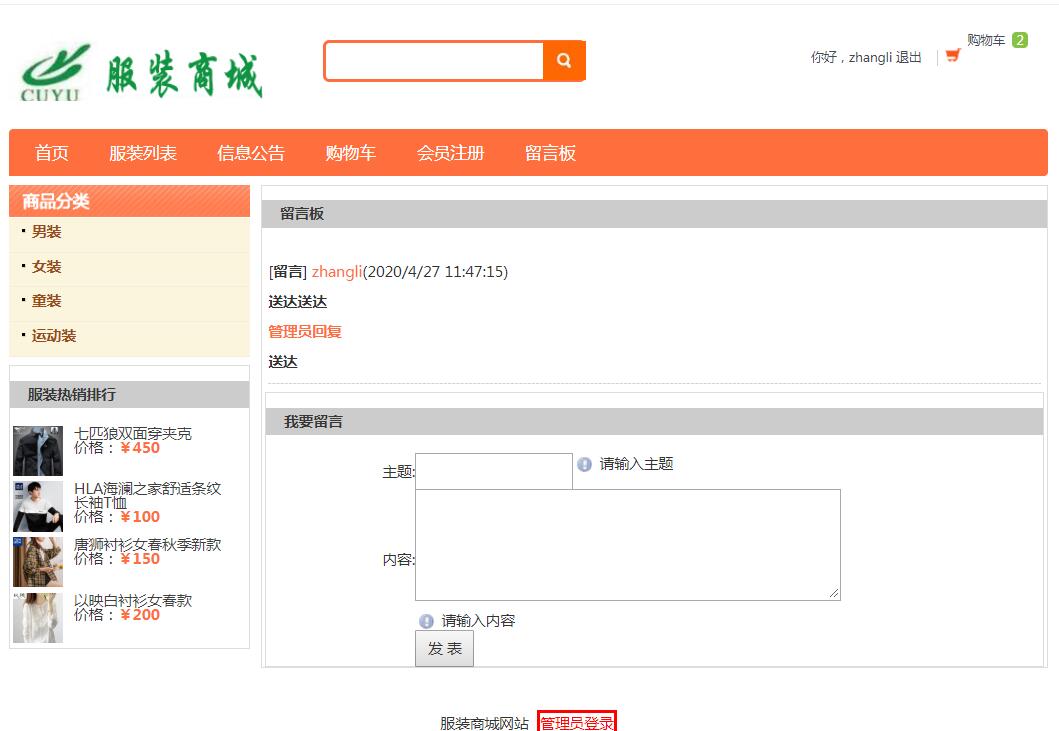Go to 首页 in navigation bar
This screenshot has width=1059, height=731.
tap(52, 153)
